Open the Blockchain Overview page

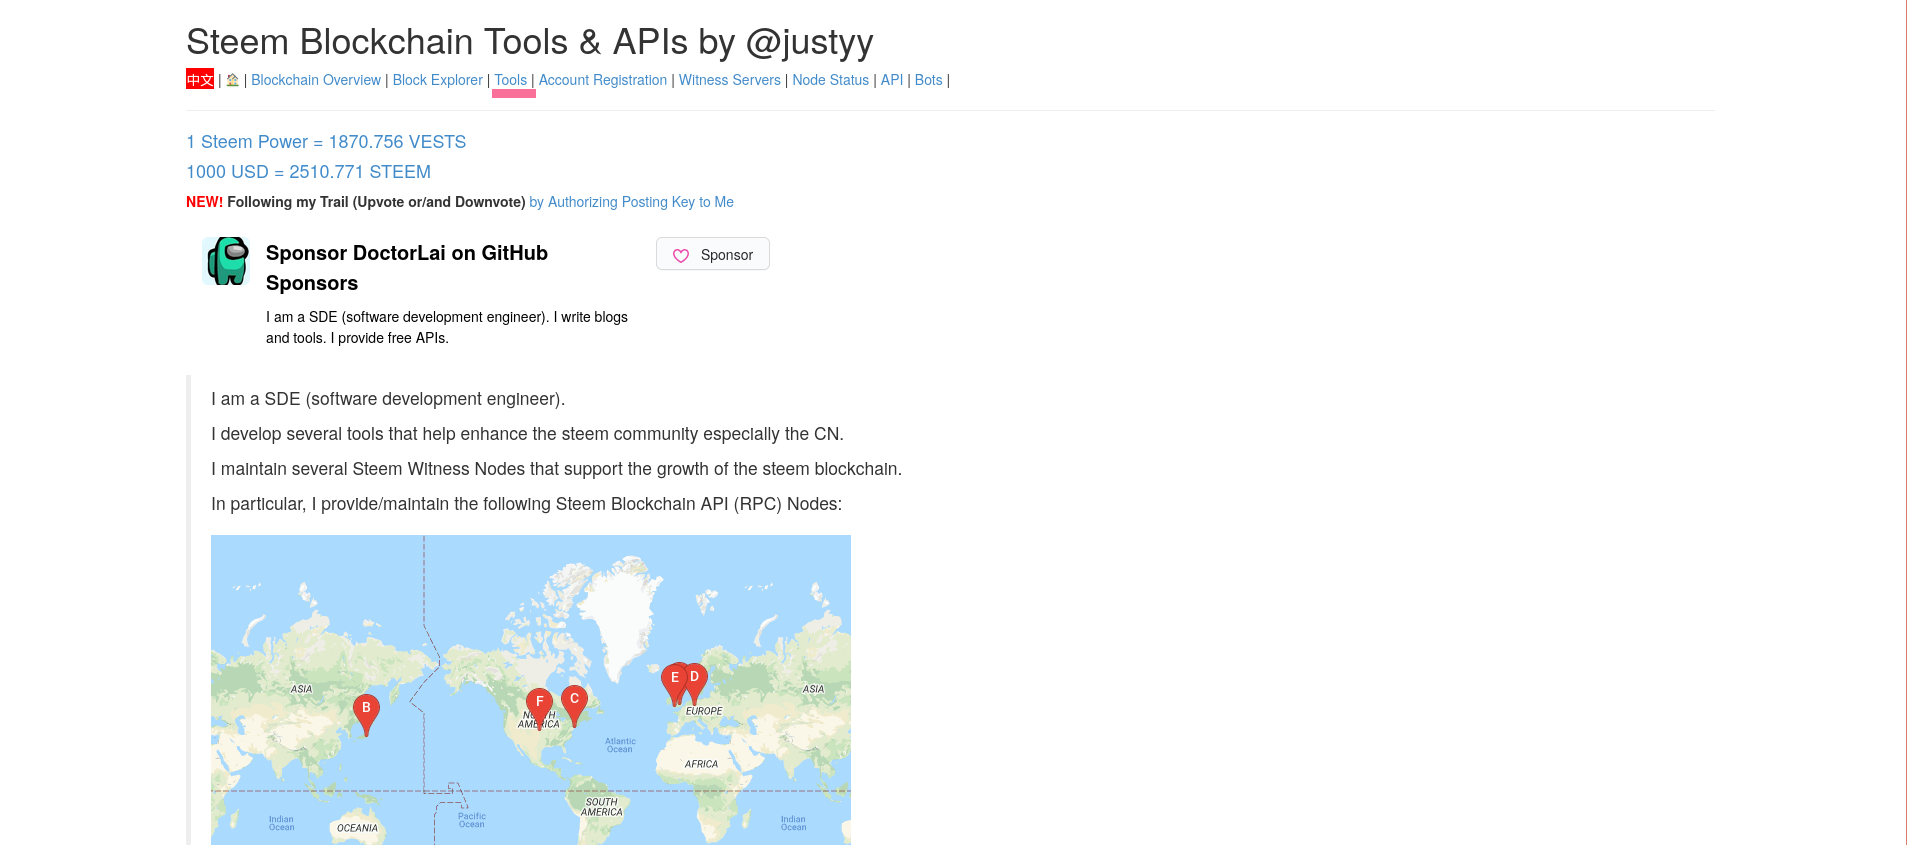coord(316,80)
